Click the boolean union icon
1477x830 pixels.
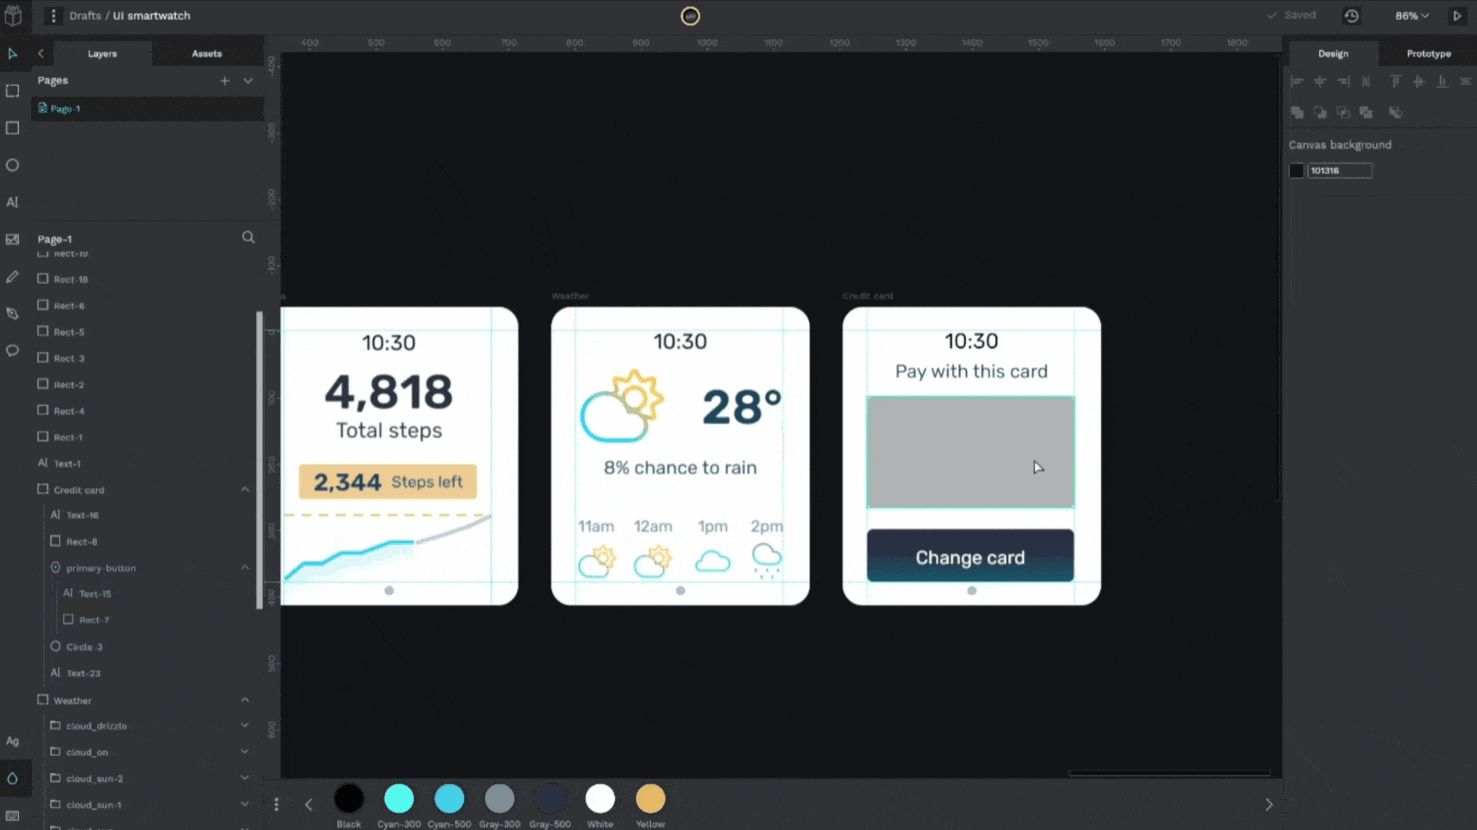1297,113
